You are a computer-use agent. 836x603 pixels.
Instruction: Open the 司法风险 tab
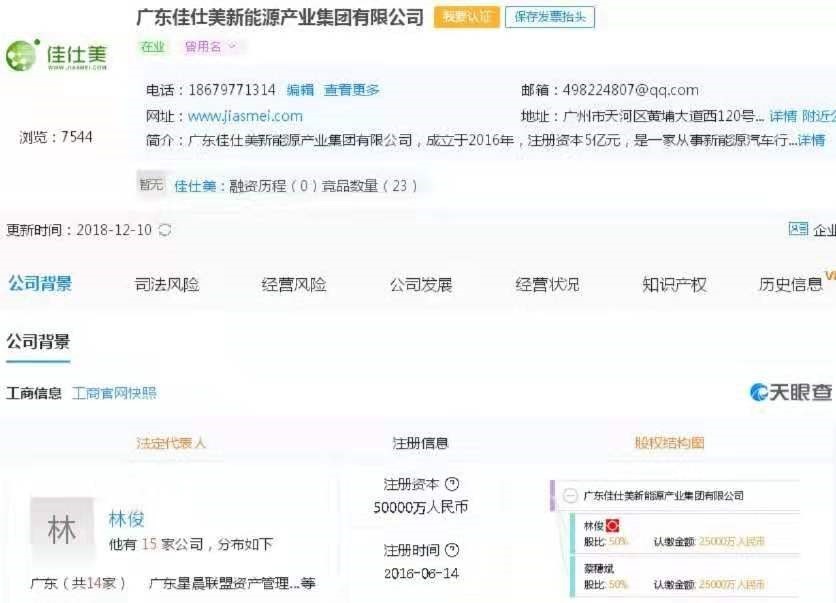[x=167, y=285]
